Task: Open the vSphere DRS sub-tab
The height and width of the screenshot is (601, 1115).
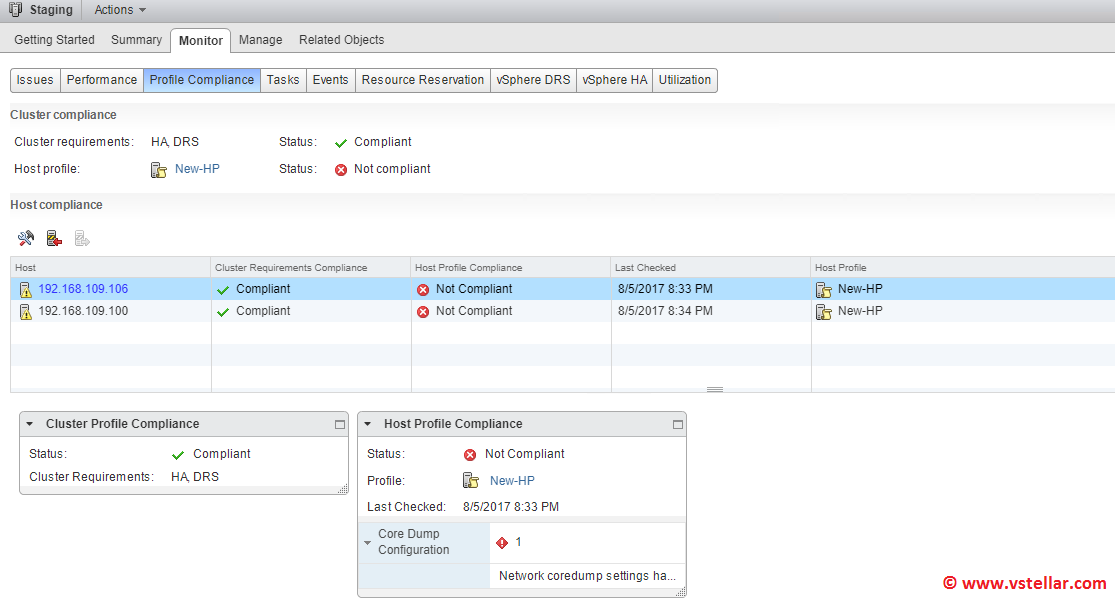Action: point(533,80)
